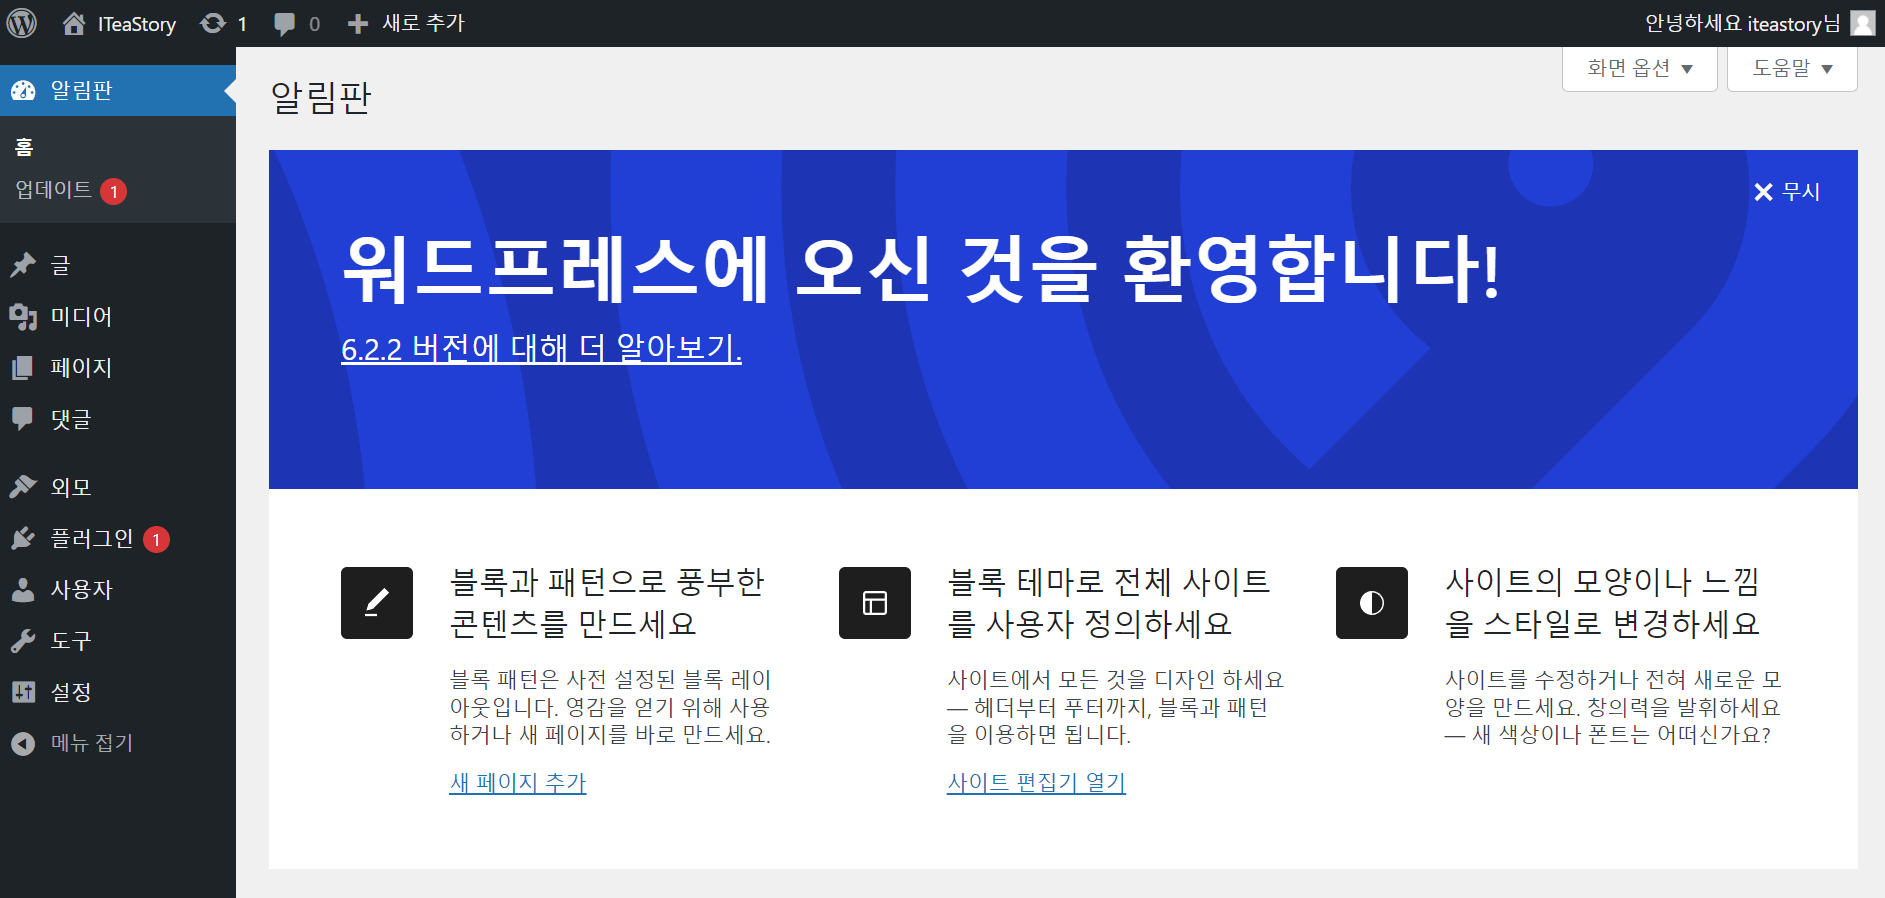Screen dimensions: 1885x898
Task: Open the 6.2.2 버전에 대해 더 알아보기 link
Action: point(541,348)
